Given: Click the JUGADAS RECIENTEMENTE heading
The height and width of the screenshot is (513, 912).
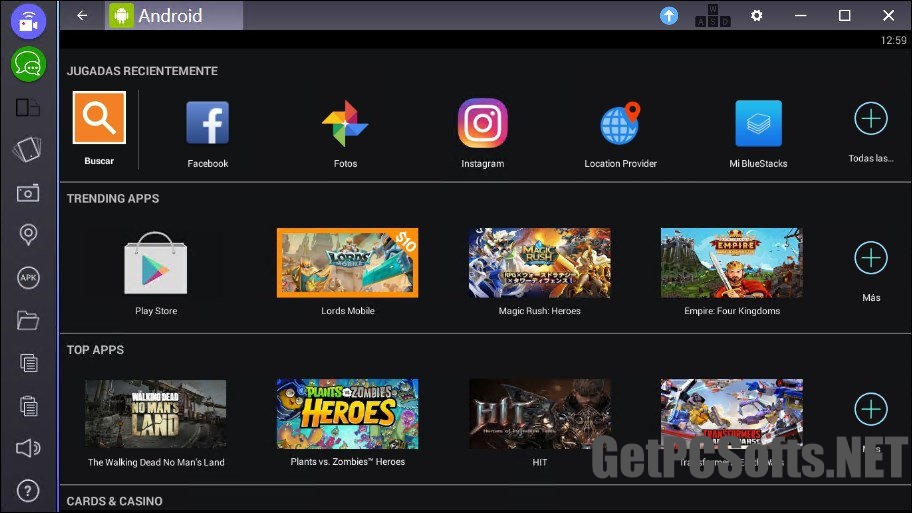Looking at the screenshot, I should (x=142, y=71).
